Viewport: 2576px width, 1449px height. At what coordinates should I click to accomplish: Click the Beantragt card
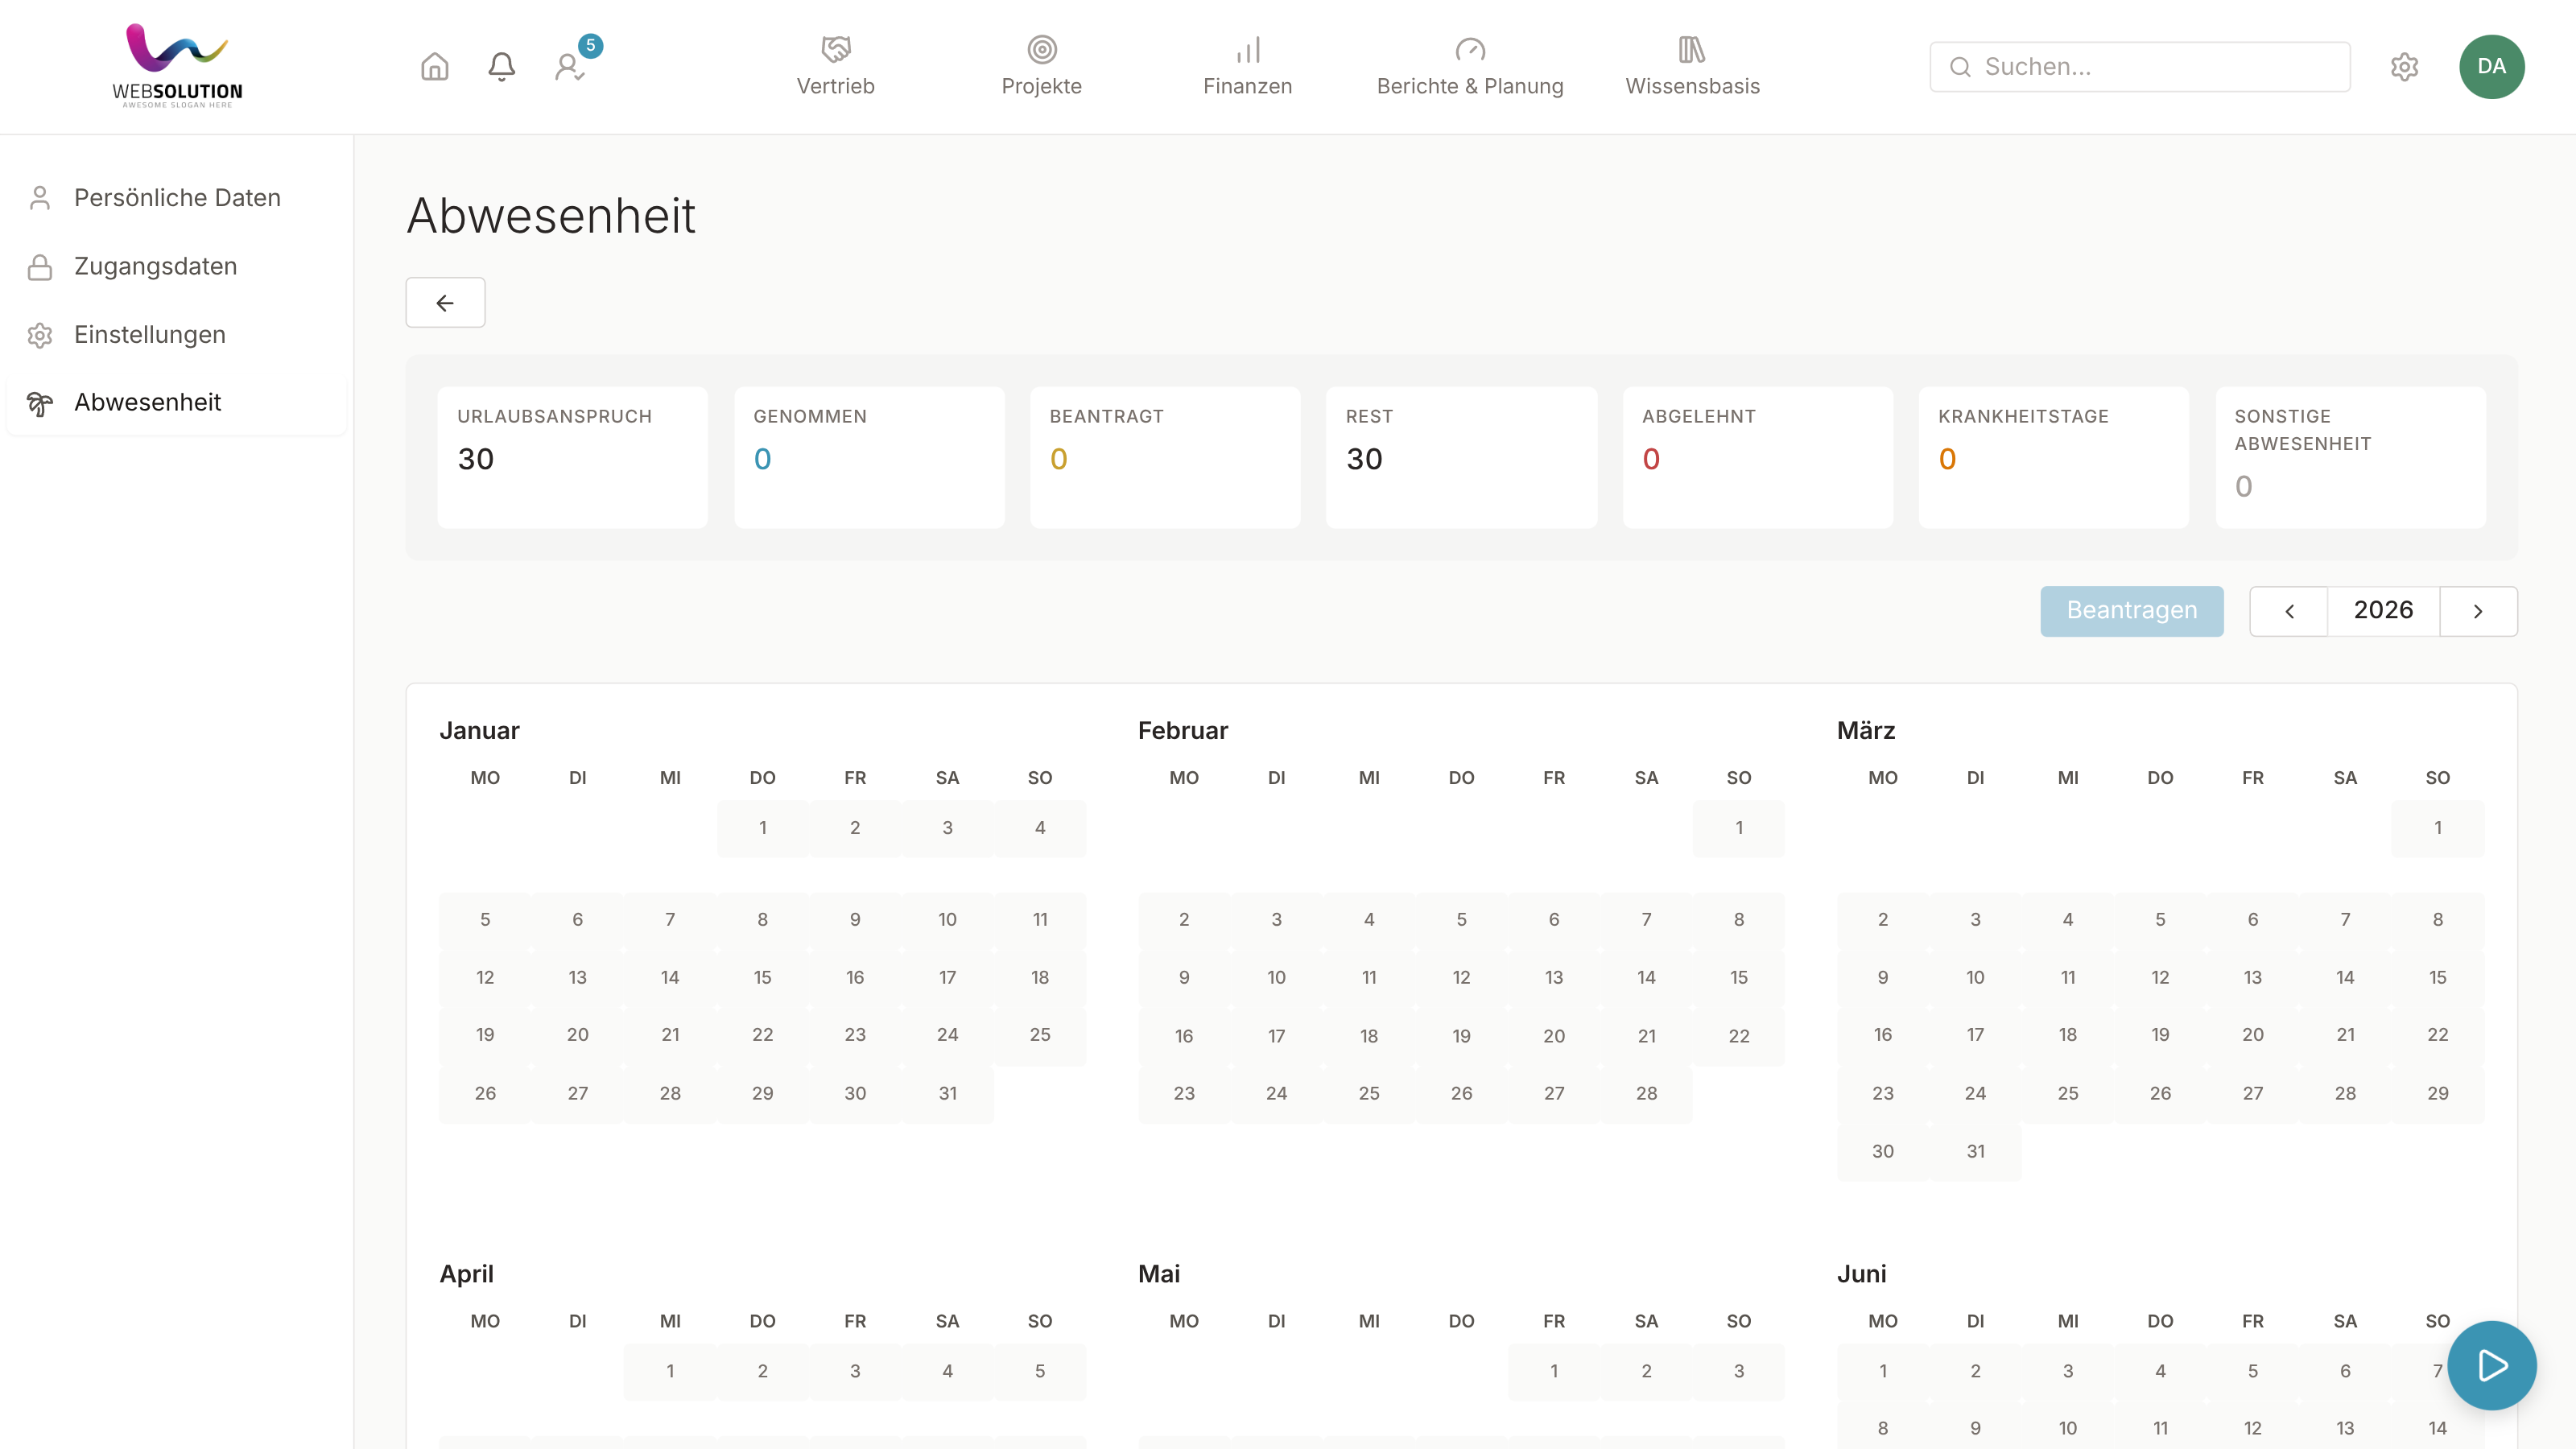tap(1165, 457)
